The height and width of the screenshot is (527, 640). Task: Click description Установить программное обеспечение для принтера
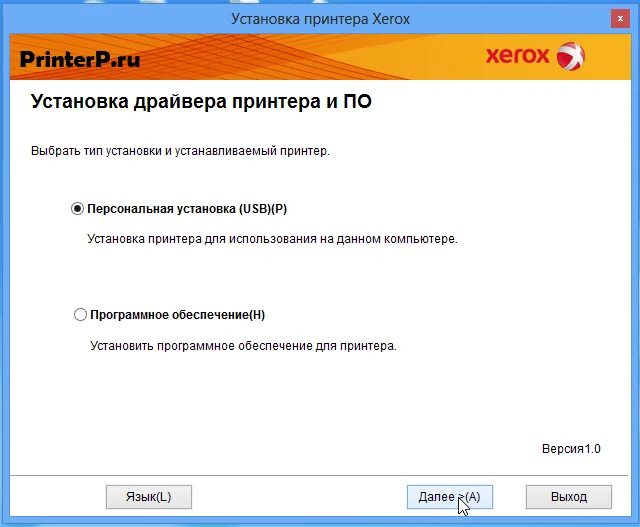[x=243, y=346]
